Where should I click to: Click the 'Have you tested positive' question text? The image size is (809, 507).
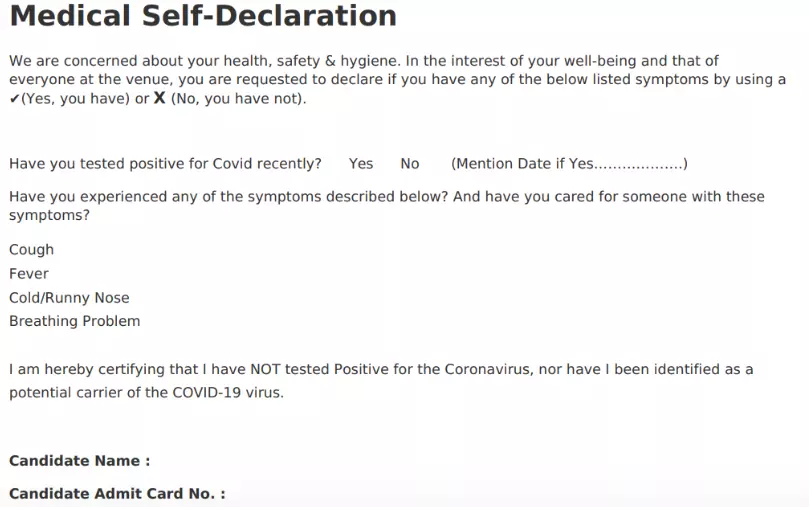165,163
